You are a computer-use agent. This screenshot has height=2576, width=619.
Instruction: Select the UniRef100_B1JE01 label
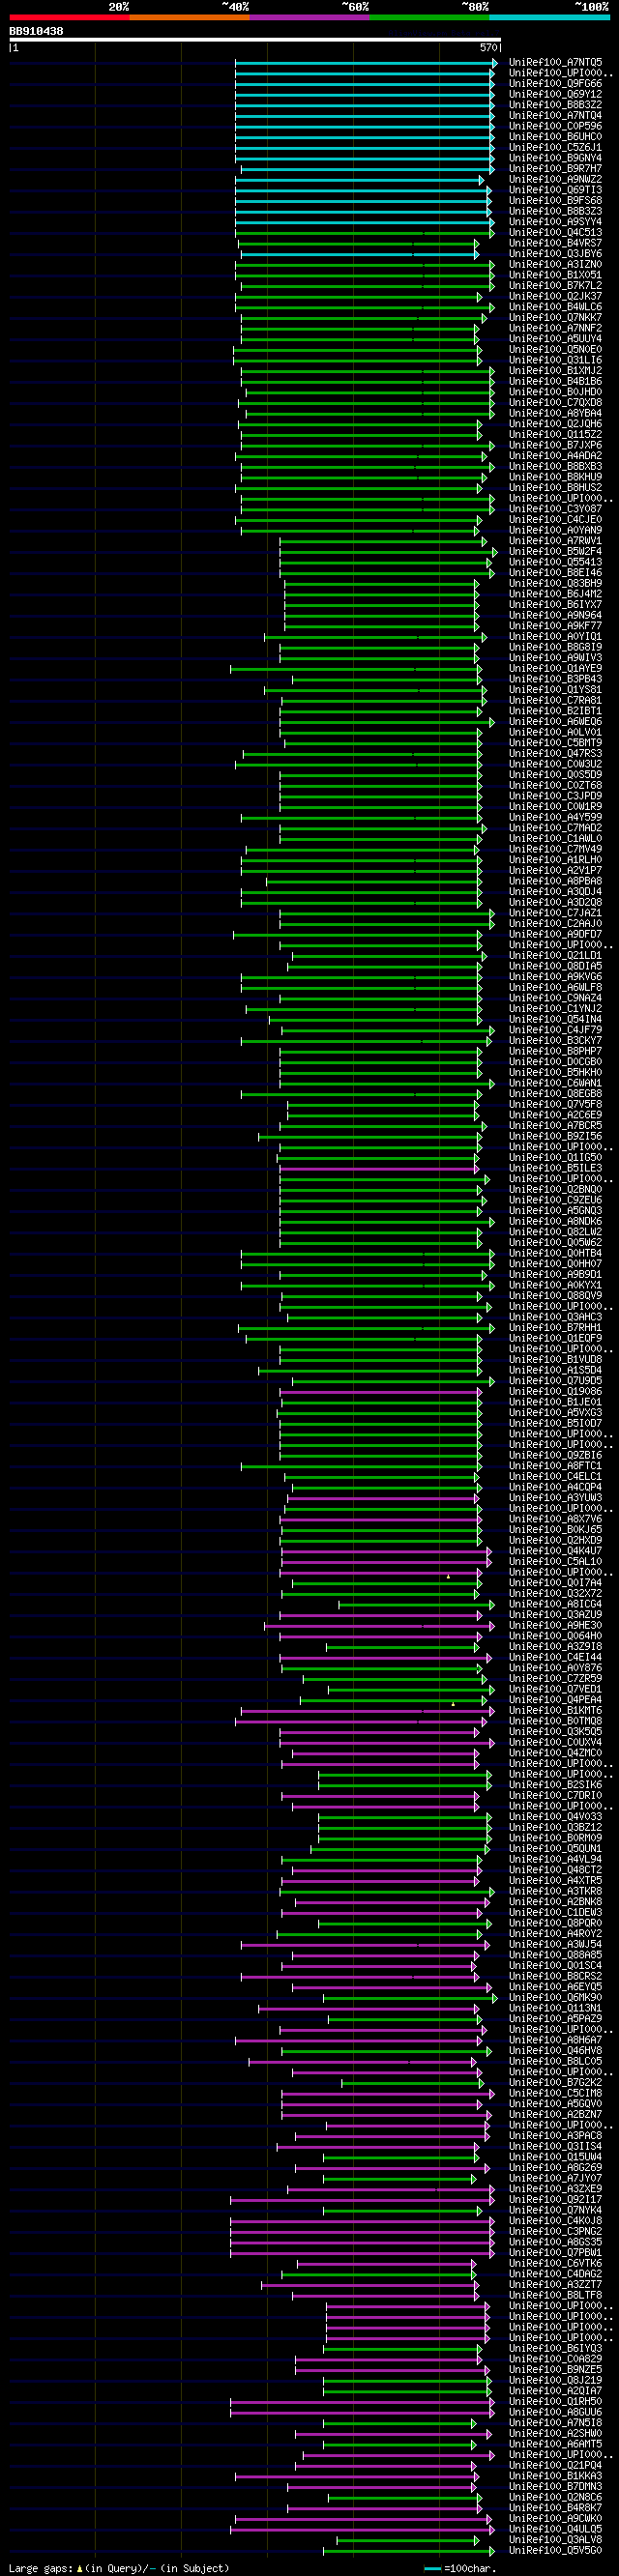click(x=555, y=1403)
